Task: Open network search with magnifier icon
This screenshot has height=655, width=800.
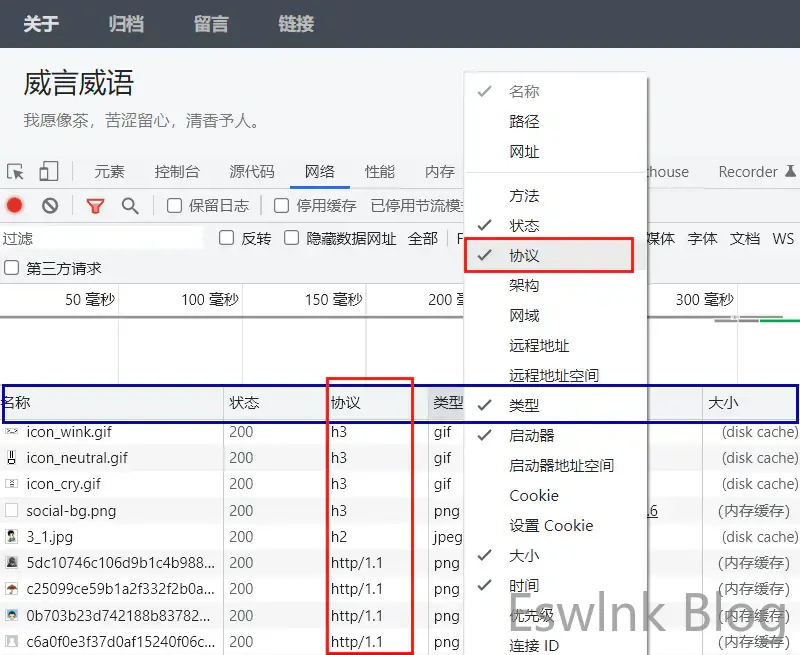Action: pos(130,206)
